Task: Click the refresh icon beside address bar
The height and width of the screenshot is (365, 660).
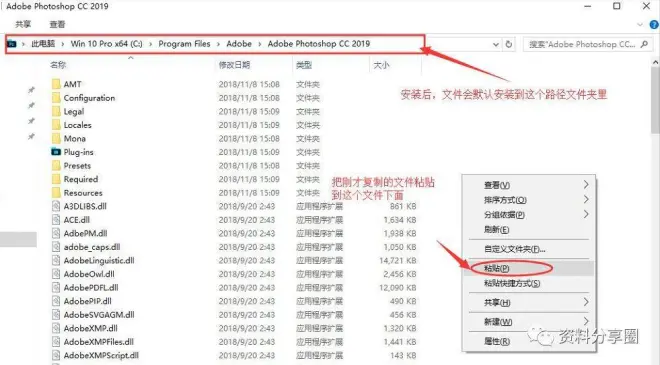Action: click(x=509, y=44)
